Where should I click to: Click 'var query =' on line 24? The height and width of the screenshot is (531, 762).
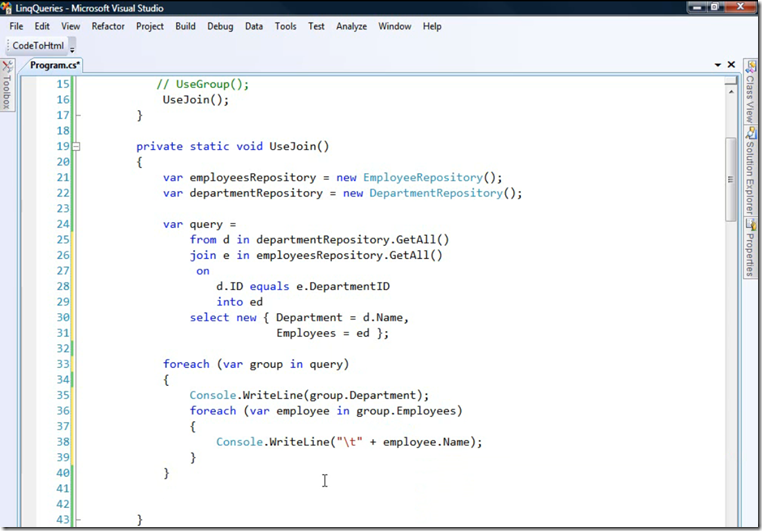199,224
